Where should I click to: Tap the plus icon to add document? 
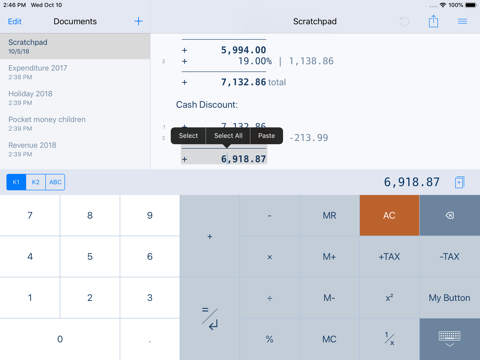pos(138,21)
